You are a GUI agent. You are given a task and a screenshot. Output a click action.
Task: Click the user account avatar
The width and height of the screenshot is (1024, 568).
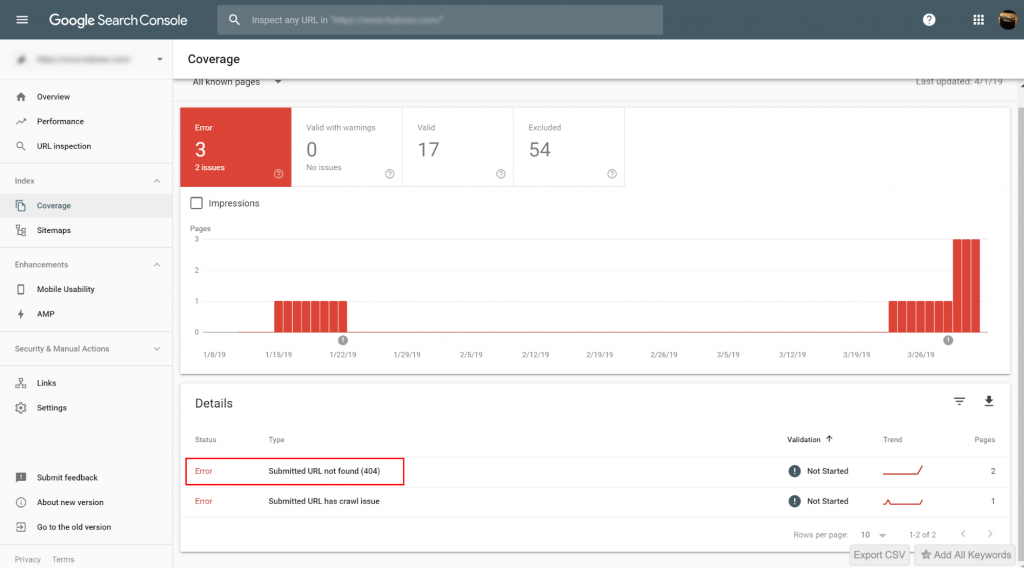(x=1008, y=20)
